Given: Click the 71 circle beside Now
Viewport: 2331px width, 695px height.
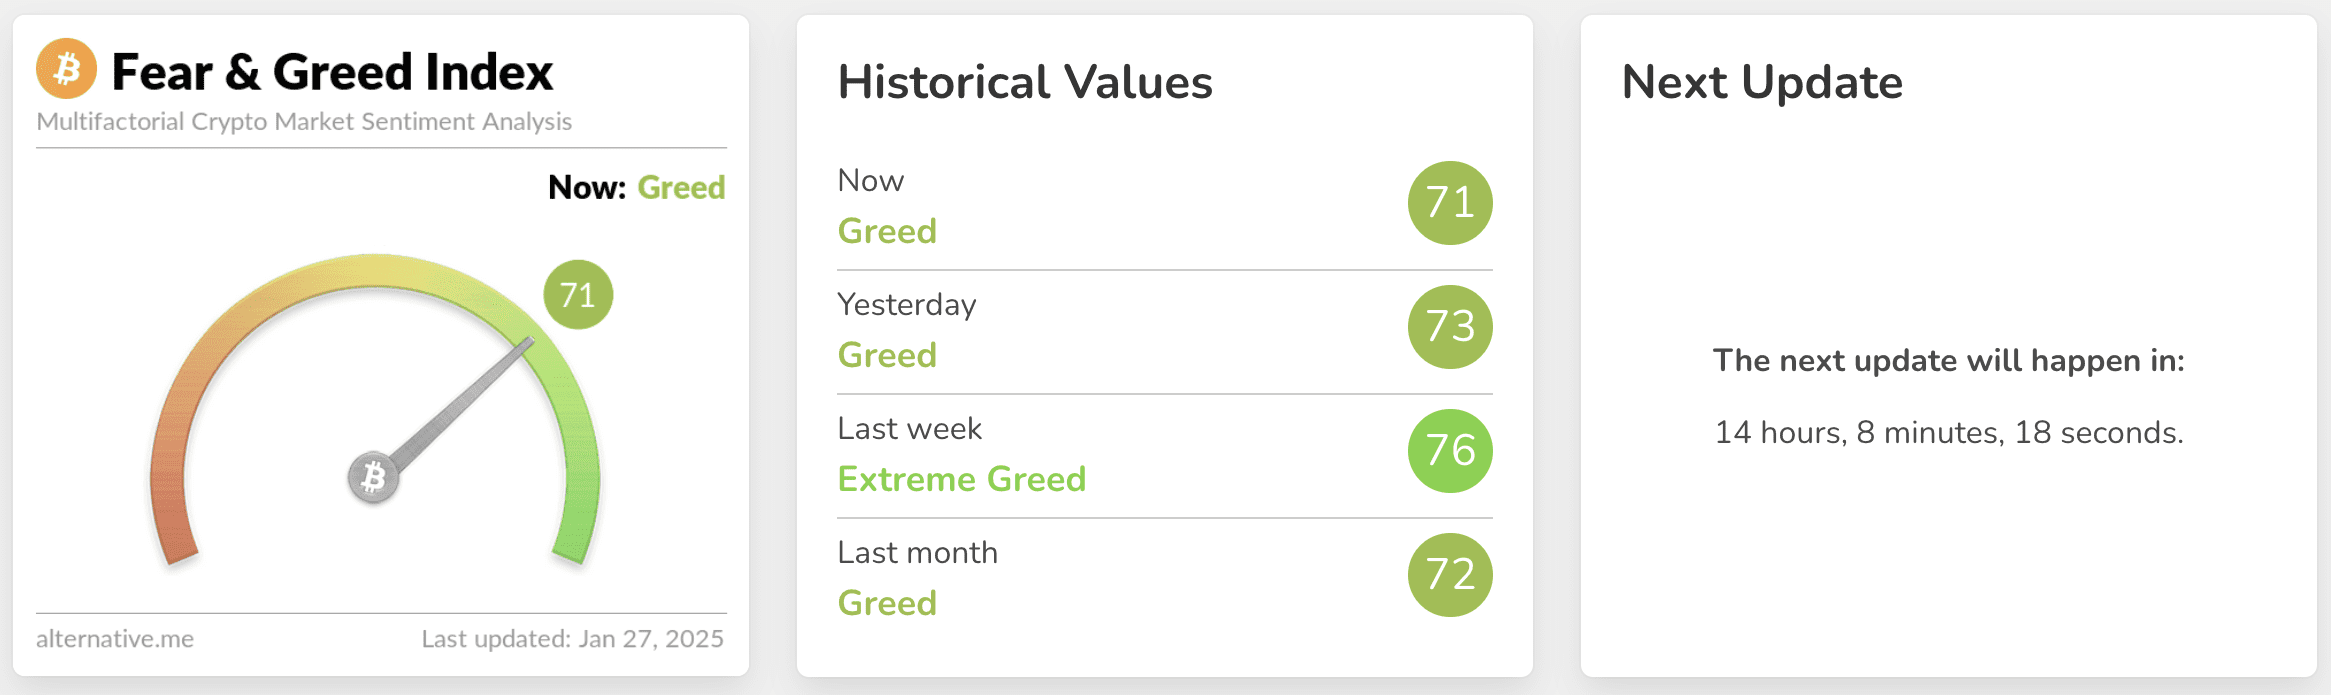Looking at the screenshot, I should click(1450, 203).
